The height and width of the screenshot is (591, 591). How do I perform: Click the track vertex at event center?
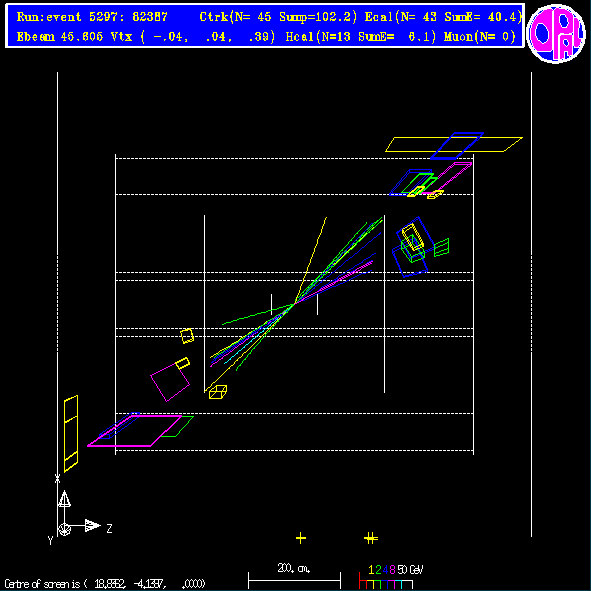coord(295,303)
